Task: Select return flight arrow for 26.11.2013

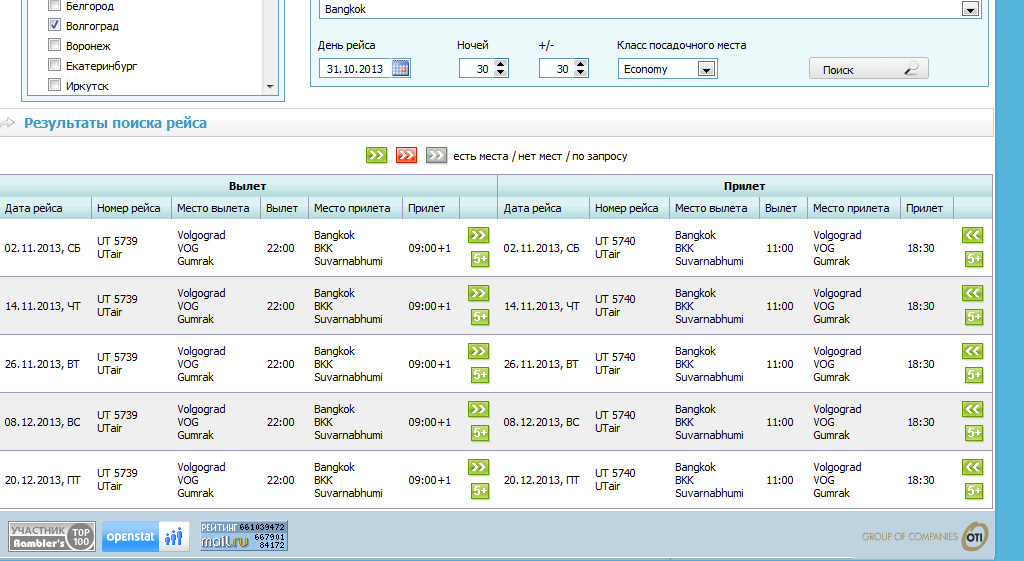Action: click(x=972, y=351)
